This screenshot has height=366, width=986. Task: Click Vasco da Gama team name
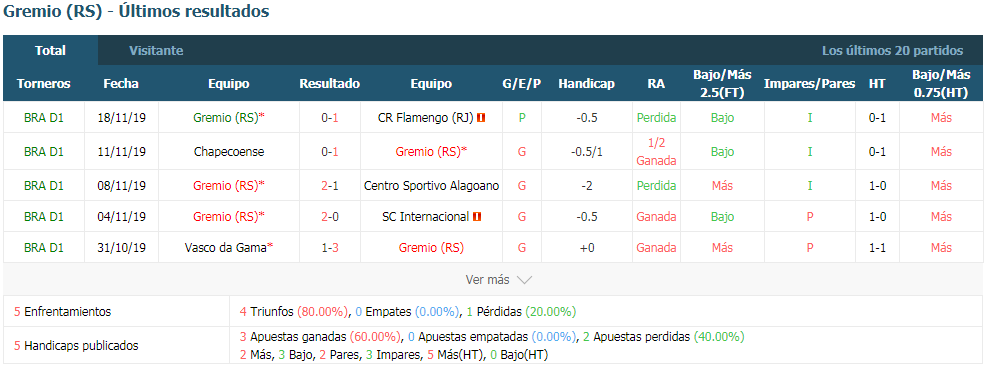point(230,248)
